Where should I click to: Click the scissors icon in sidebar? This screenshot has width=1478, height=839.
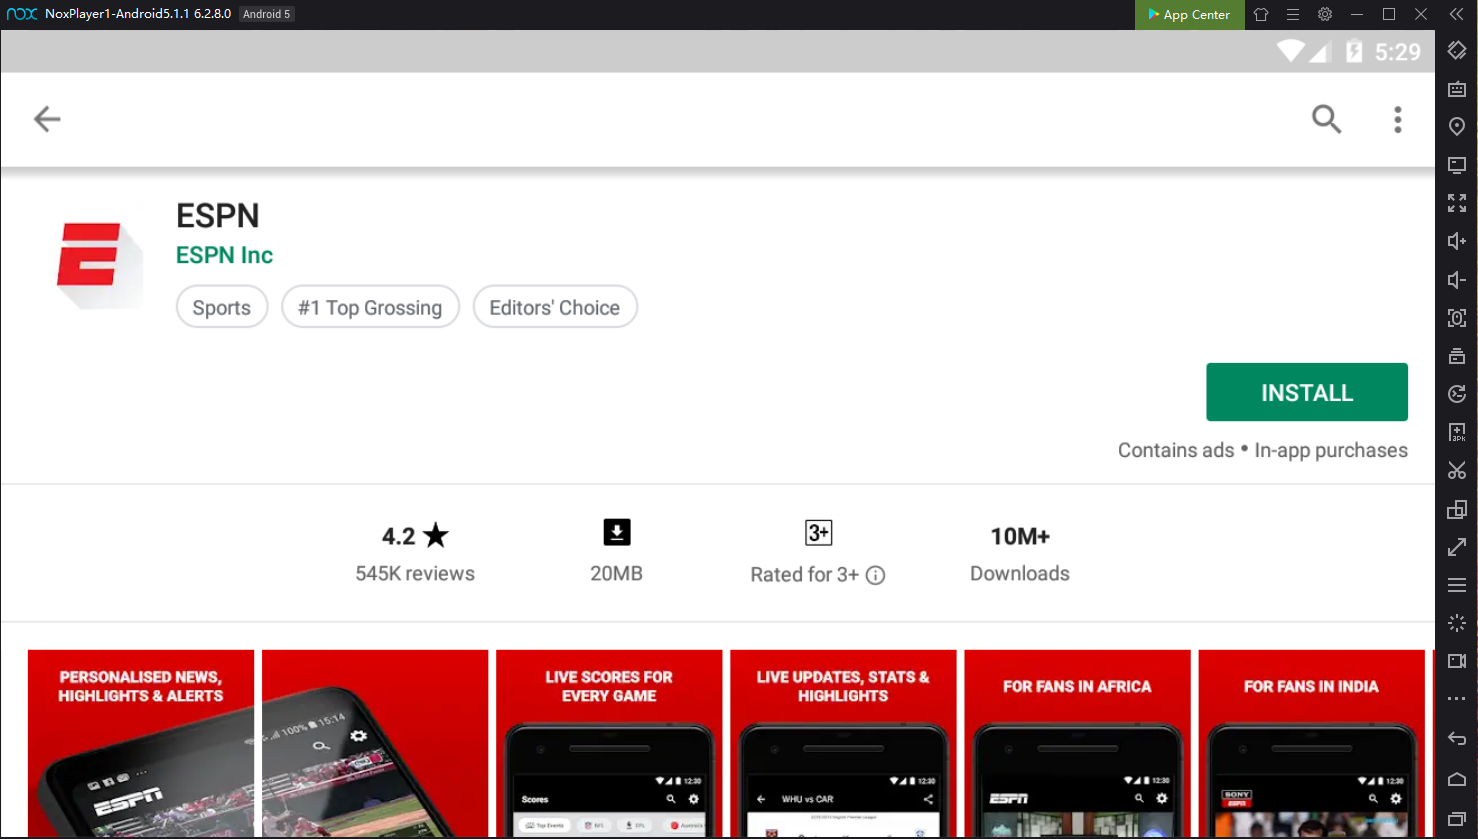point(1457,470)
